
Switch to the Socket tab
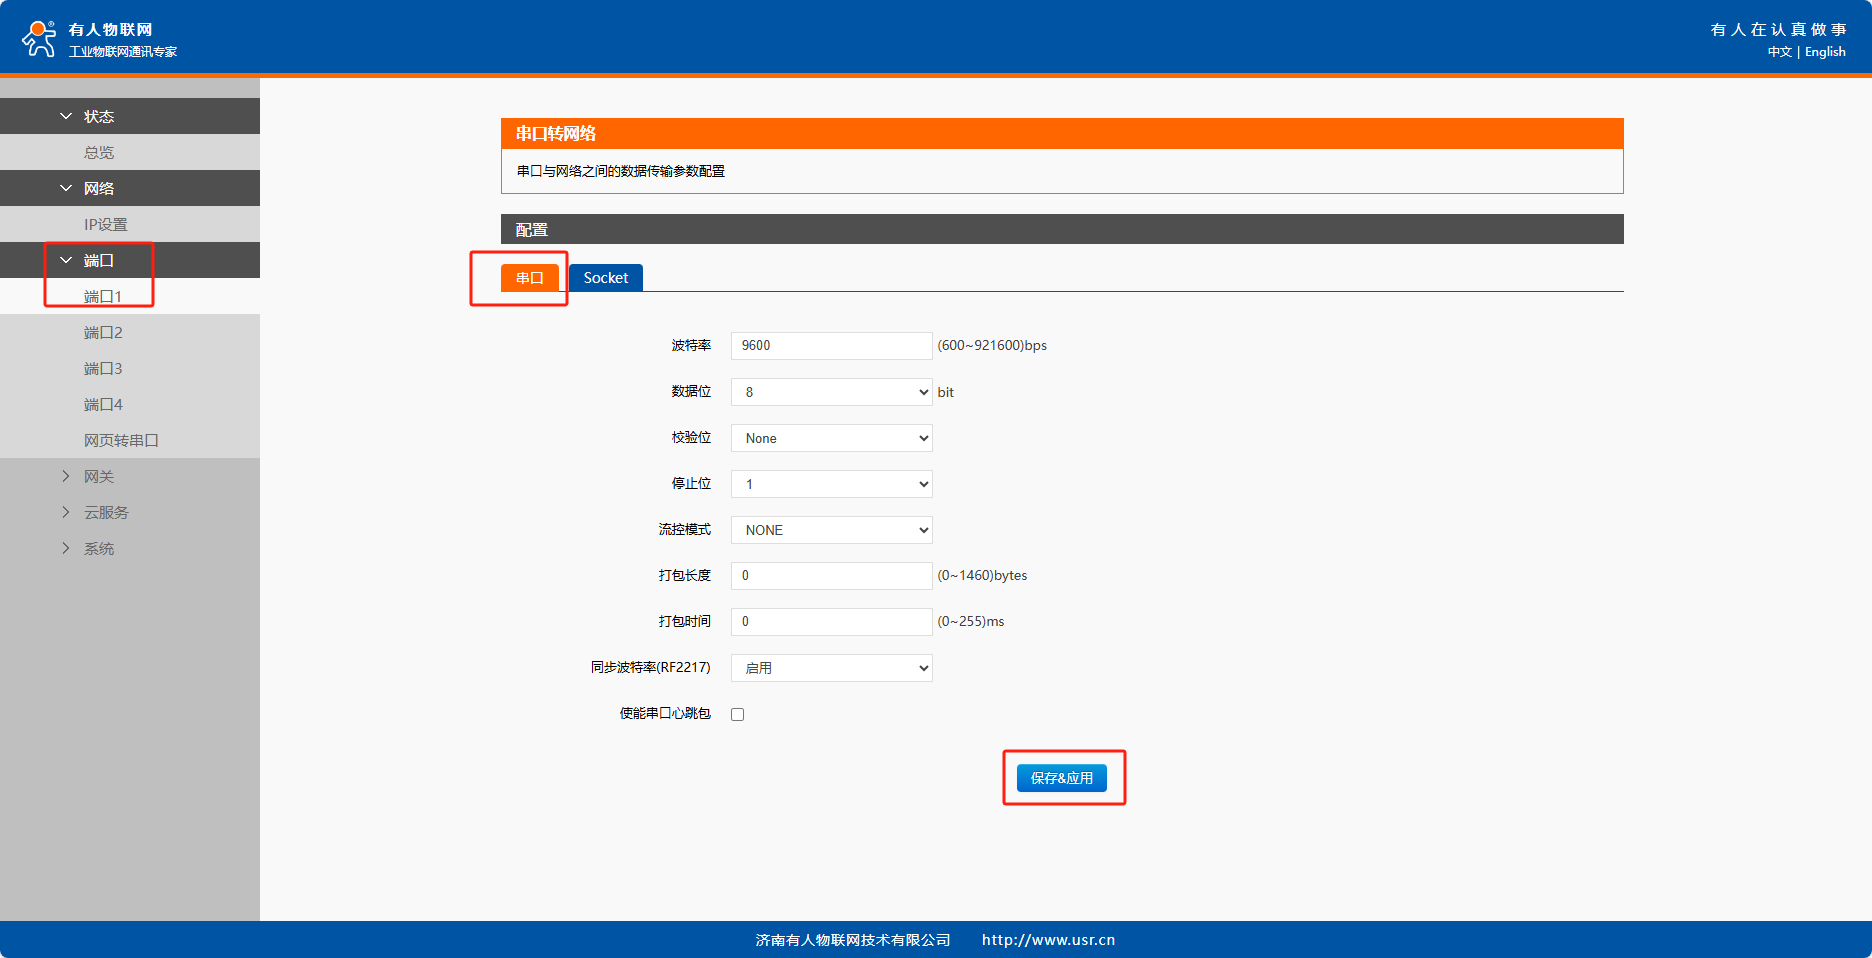(x=605, y=278)
